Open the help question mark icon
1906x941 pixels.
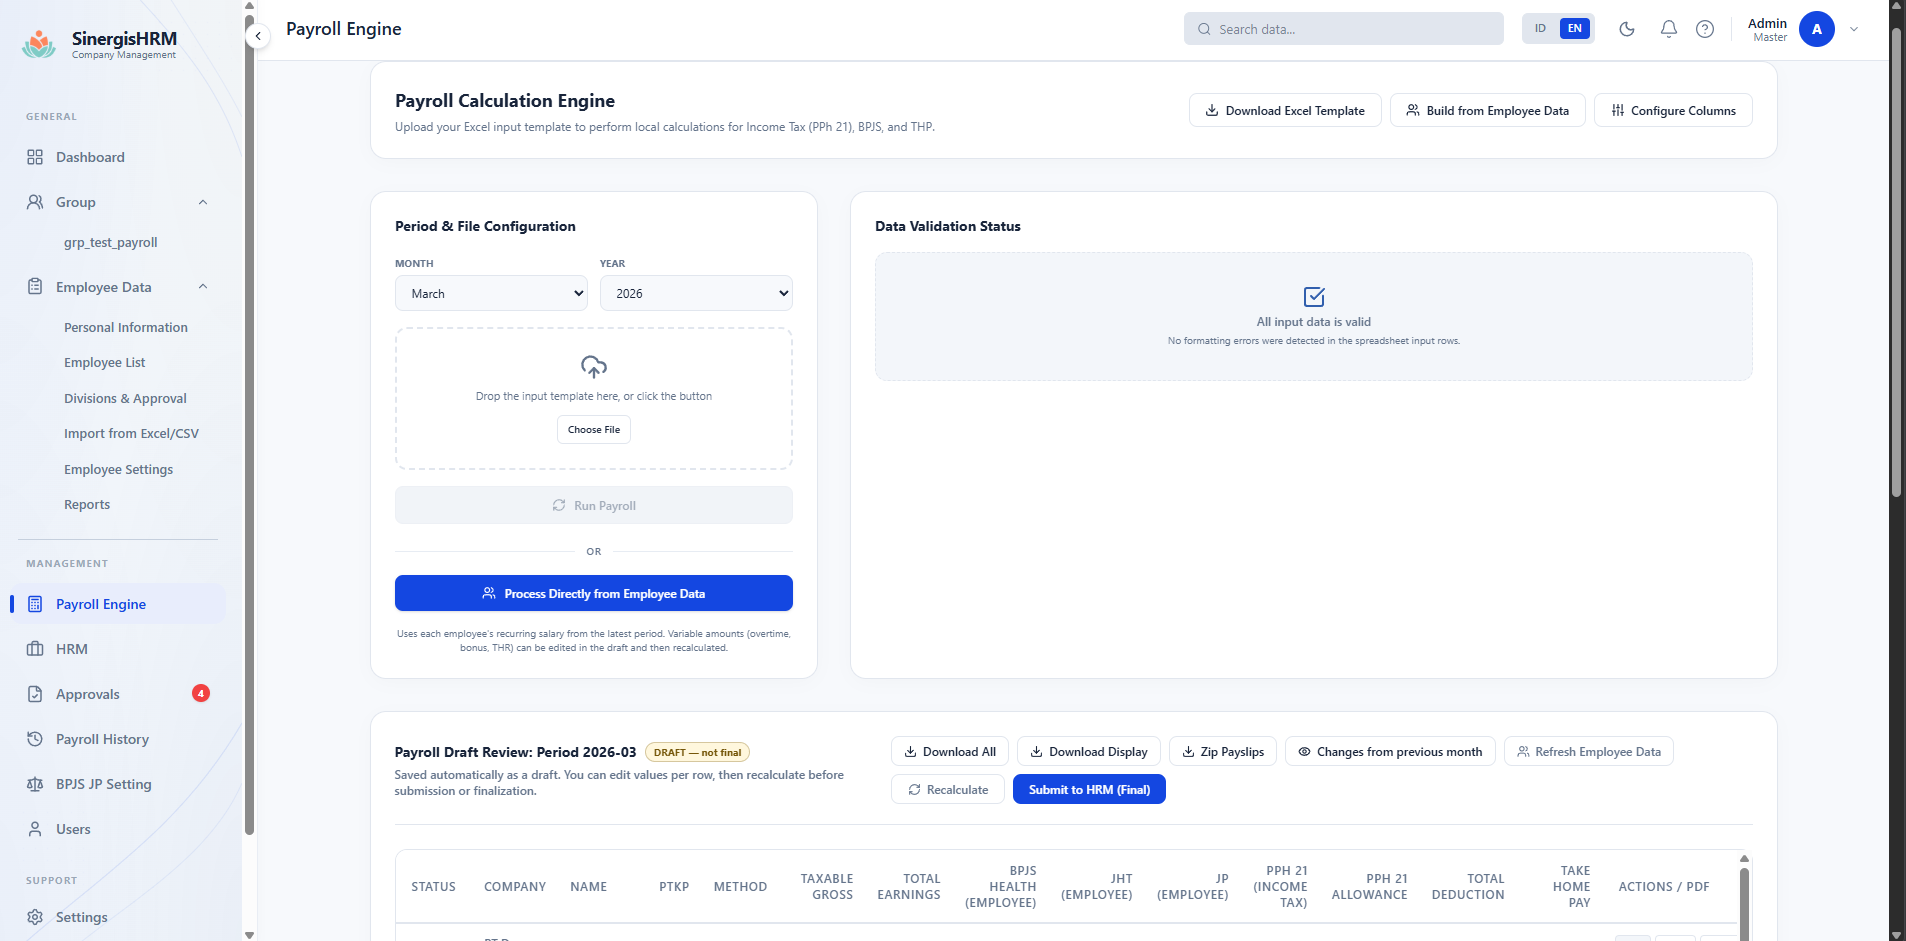click(x=1705, y=29)
